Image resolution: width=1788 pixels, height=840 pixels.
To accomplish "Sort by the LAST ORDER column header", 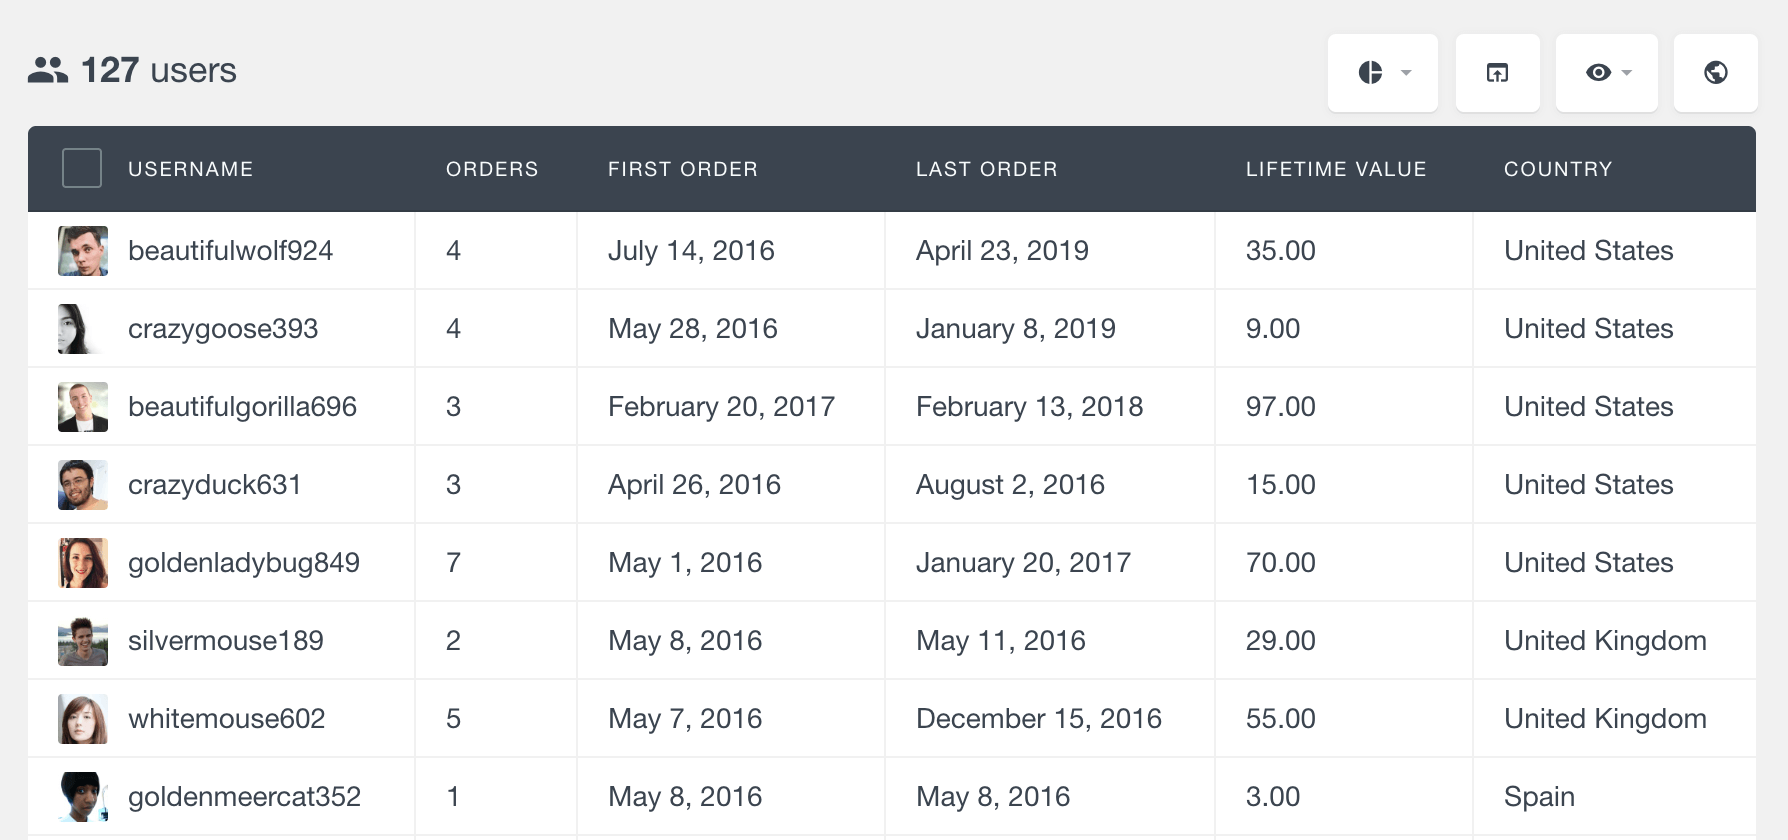I will [x=987, y=169].
